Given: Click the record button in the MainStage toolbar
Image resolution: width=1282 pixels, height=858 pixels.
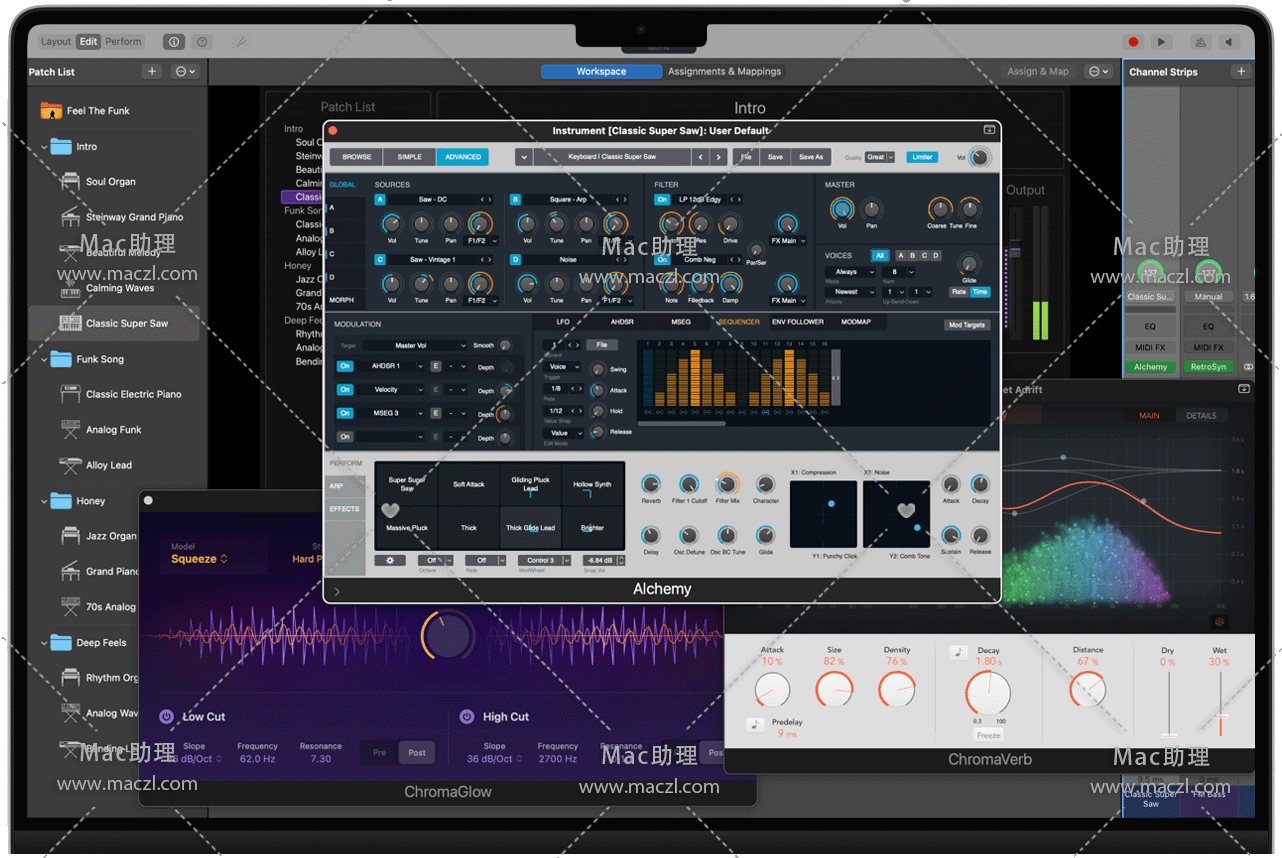Looking at the screenshot, I should [x=1133, y=42].
